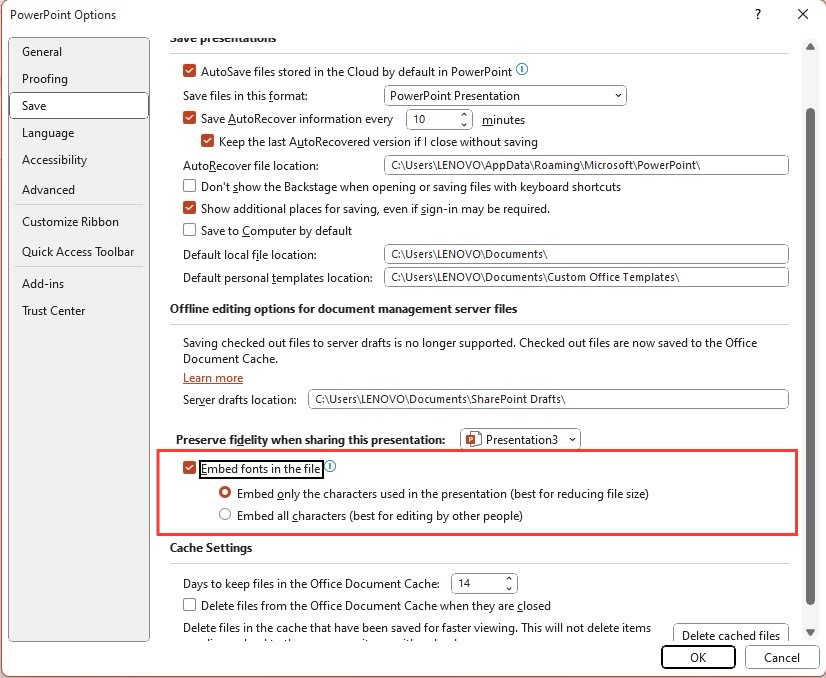The height and width of the screenshot is (678, 826).
Task: Click the Default local file location field
Action: coord(586,254)
